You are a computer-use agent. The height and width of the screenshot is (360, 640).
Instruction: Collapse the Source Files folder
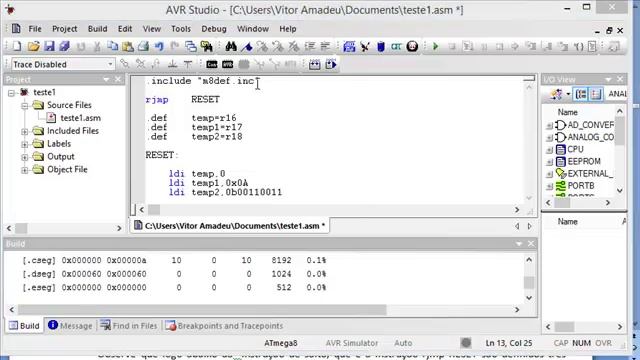click(24, 106)
